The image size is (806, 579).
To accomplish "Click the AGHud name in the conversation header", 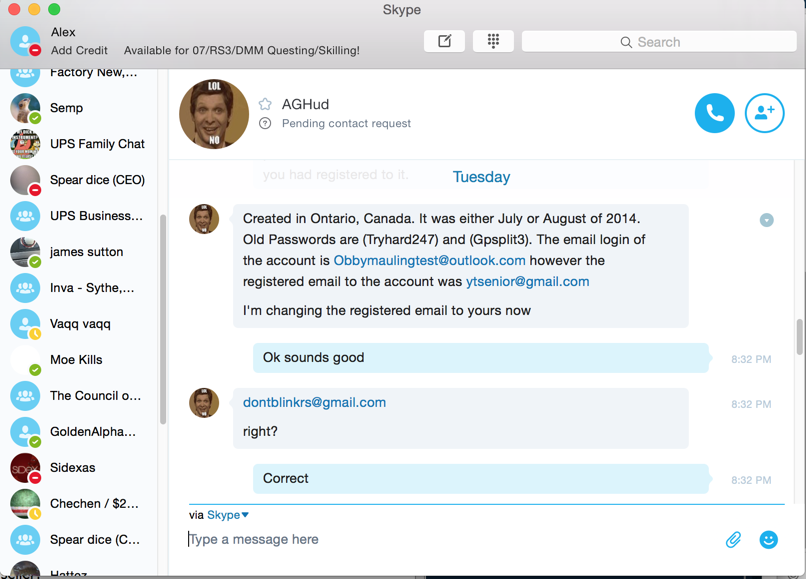I will tap(305, 104).
